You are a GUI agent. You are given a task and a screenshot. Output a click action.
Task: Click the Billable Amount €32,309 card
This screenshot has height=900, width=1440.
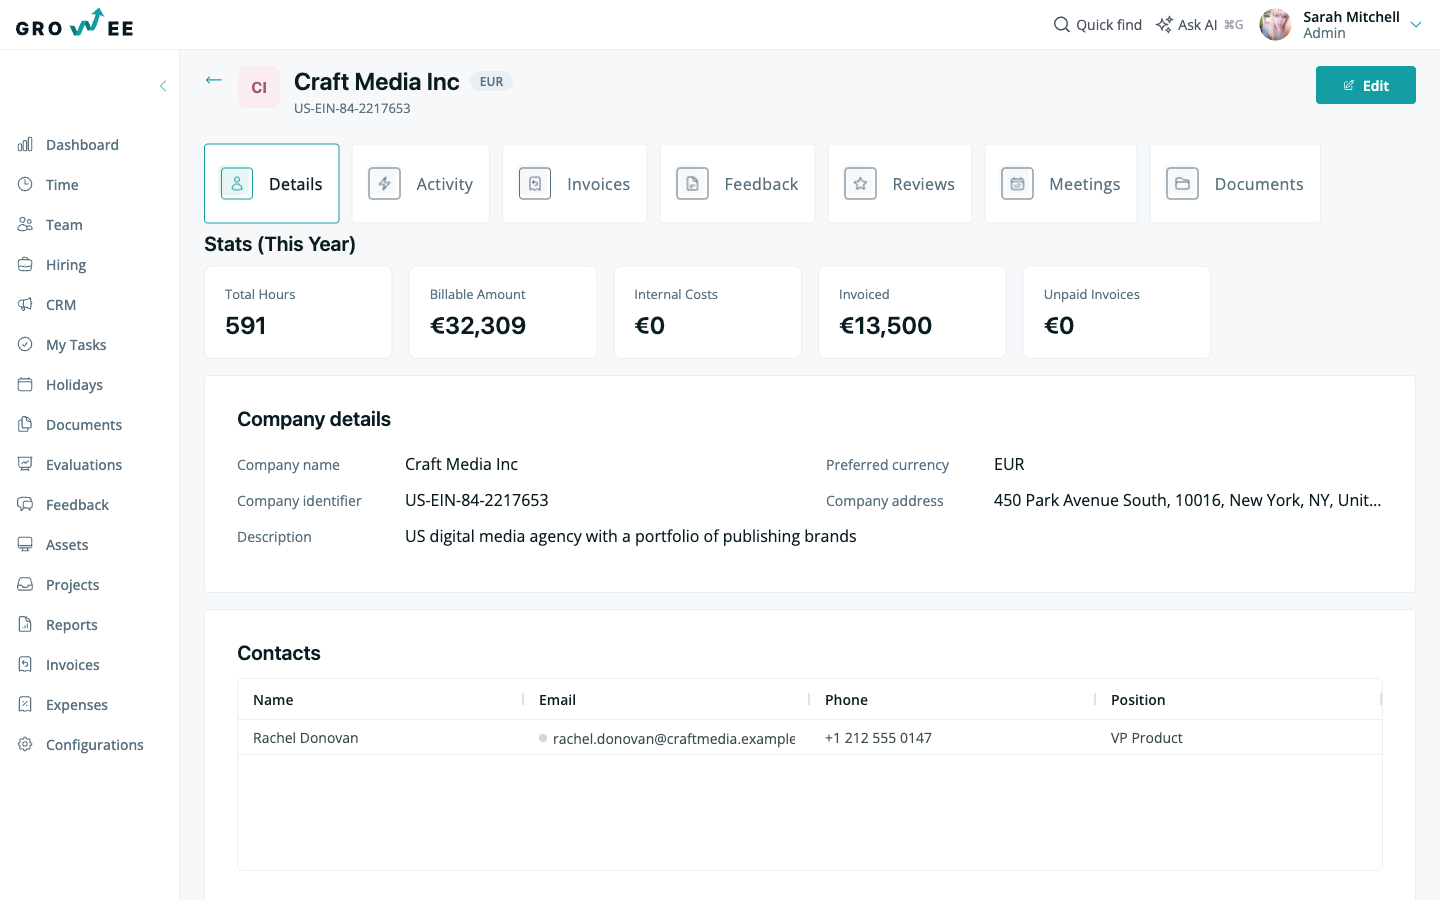(503, 312)
